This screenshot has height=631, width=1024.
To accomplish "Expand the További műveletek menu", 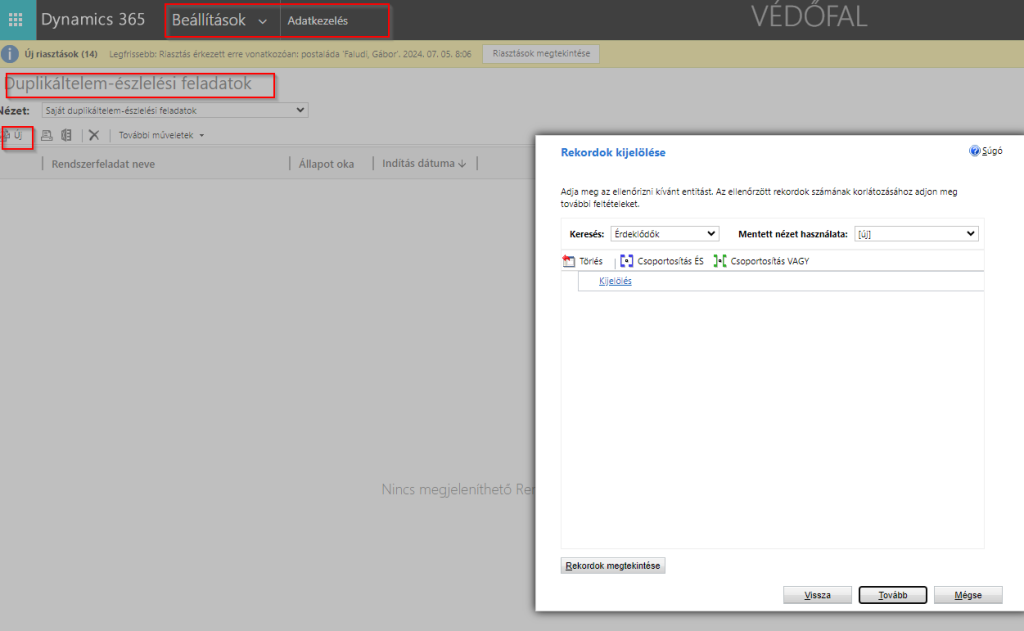I will pos(161,135).
